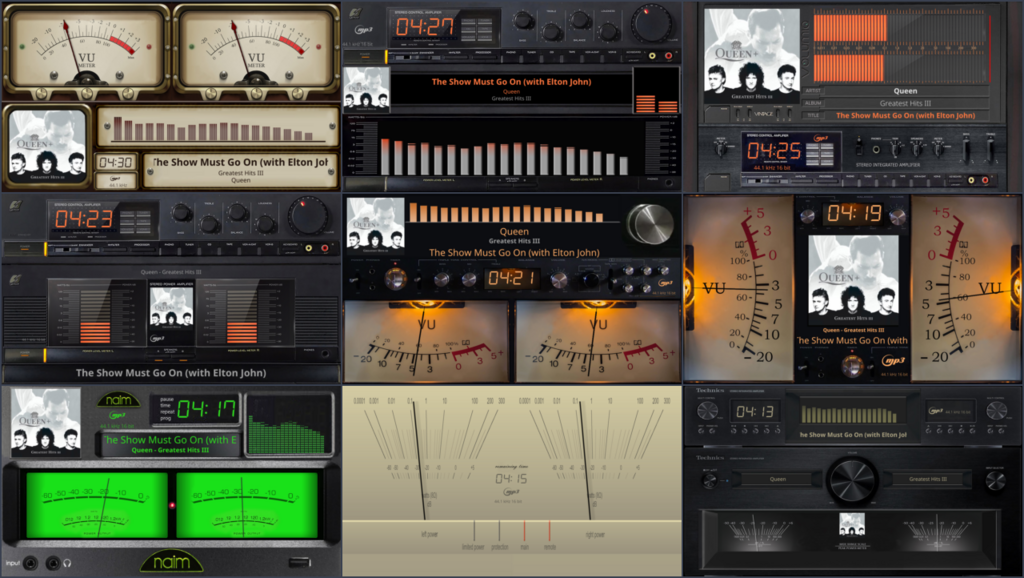Click the bass knob in 04:27 skin
The height and width of the screenshot is (578, 1024).
[x=522, y=21]
